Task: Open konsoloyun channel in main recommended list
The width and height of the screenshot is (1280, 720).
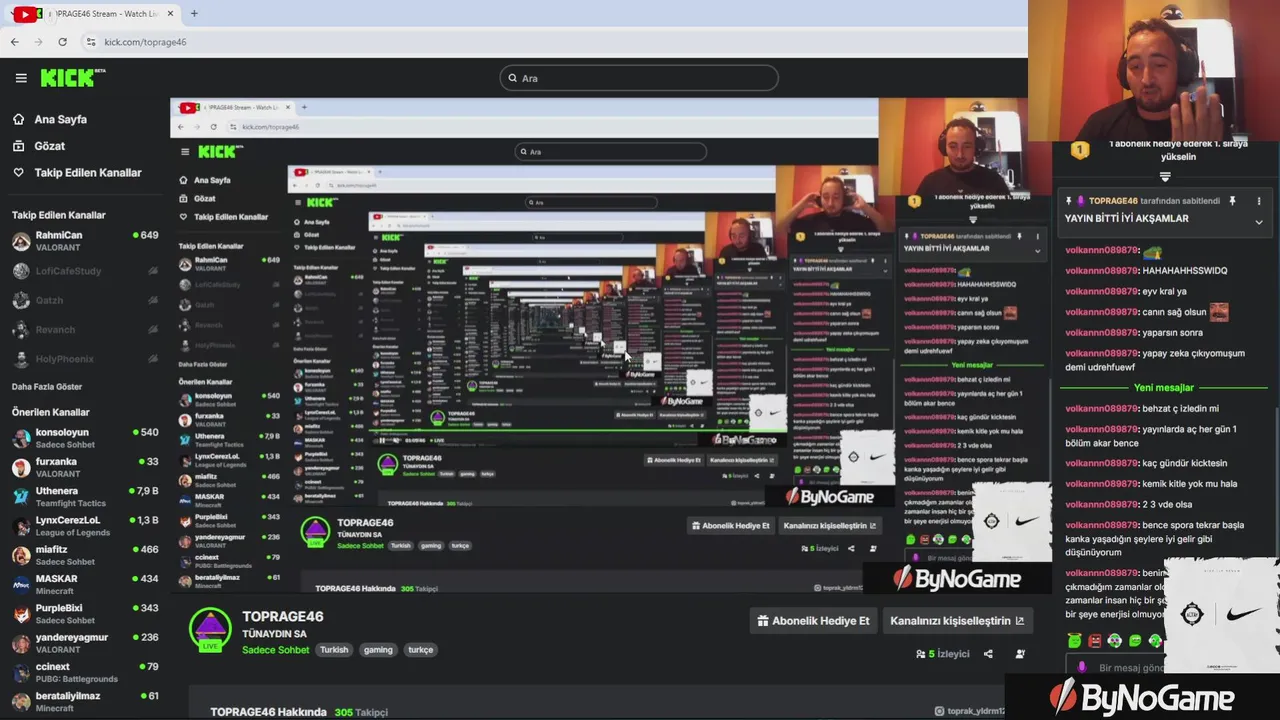Action: 85,438
